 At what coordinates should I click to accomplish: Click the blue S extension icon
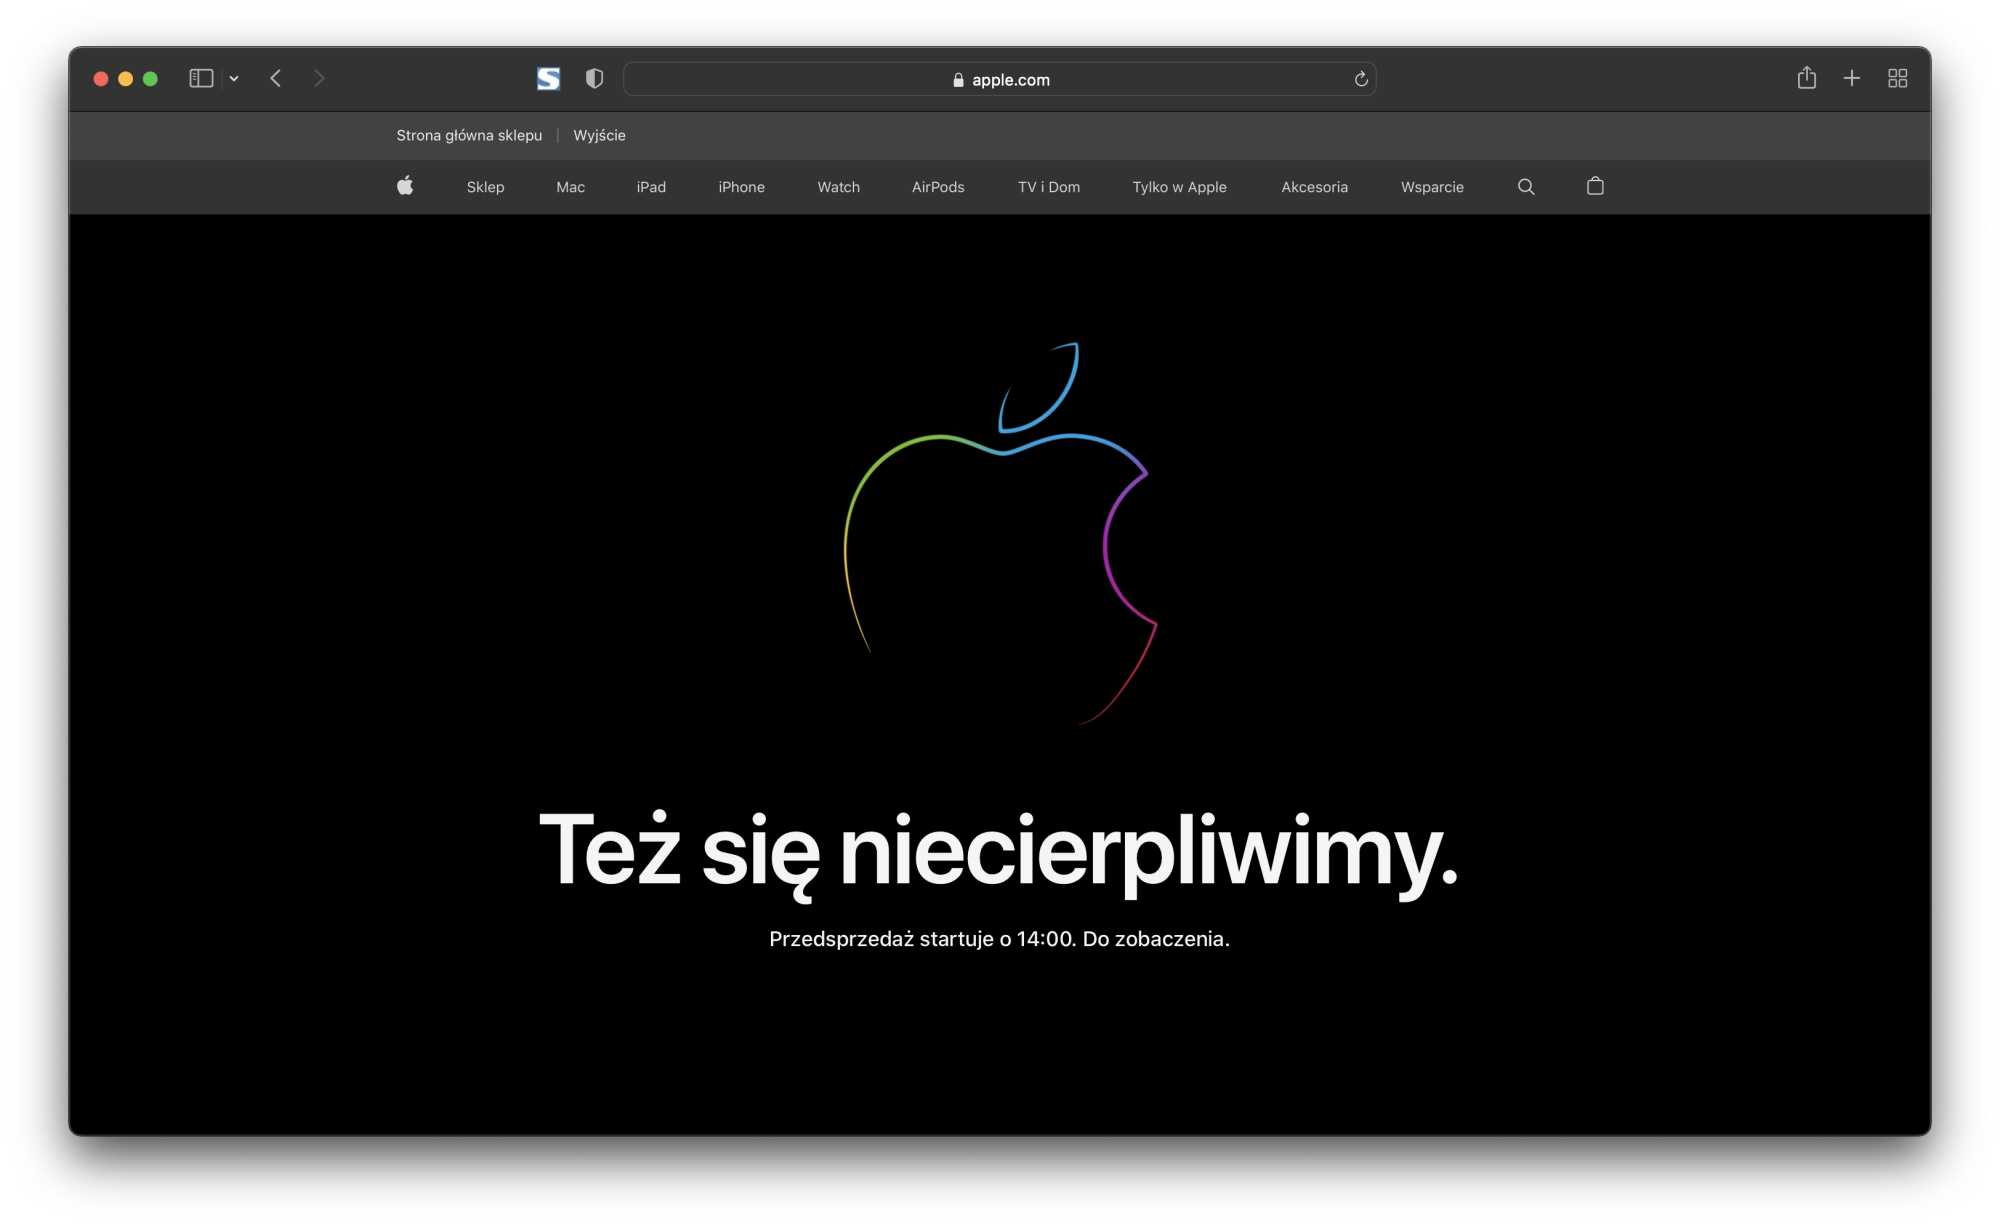point(548,78)
